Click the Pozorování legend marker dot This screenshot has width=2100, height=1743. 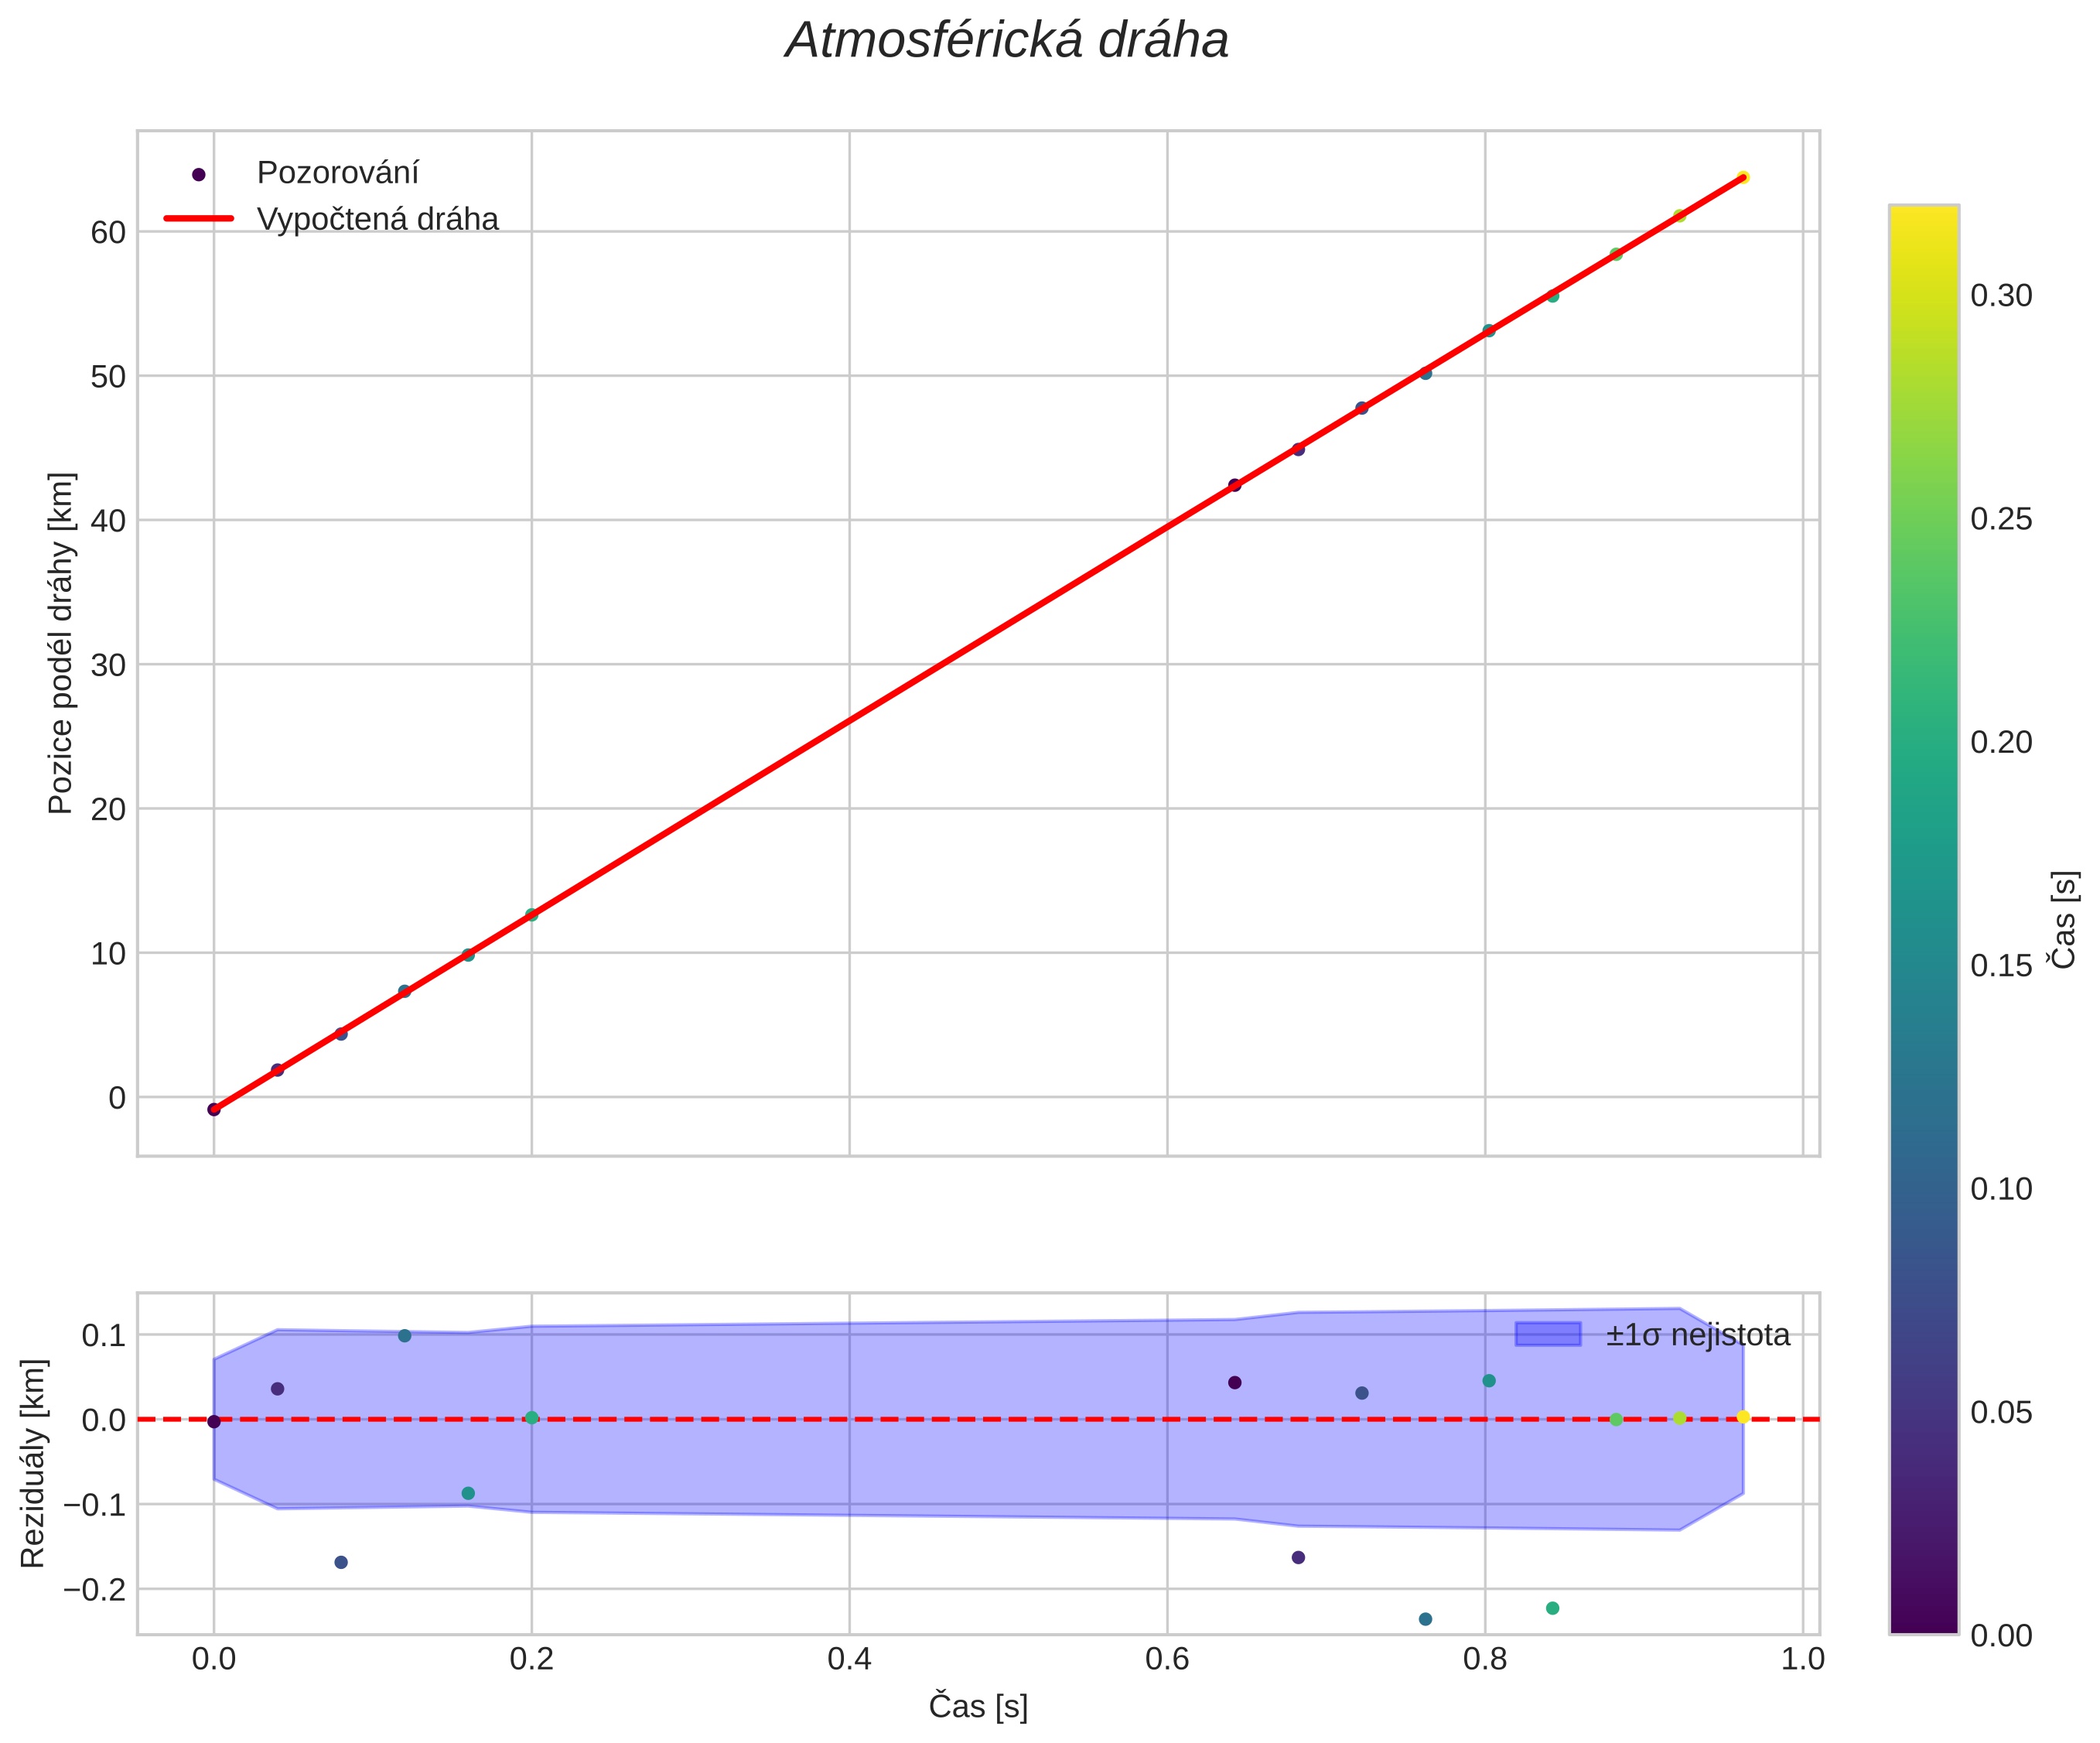[198, 174]
